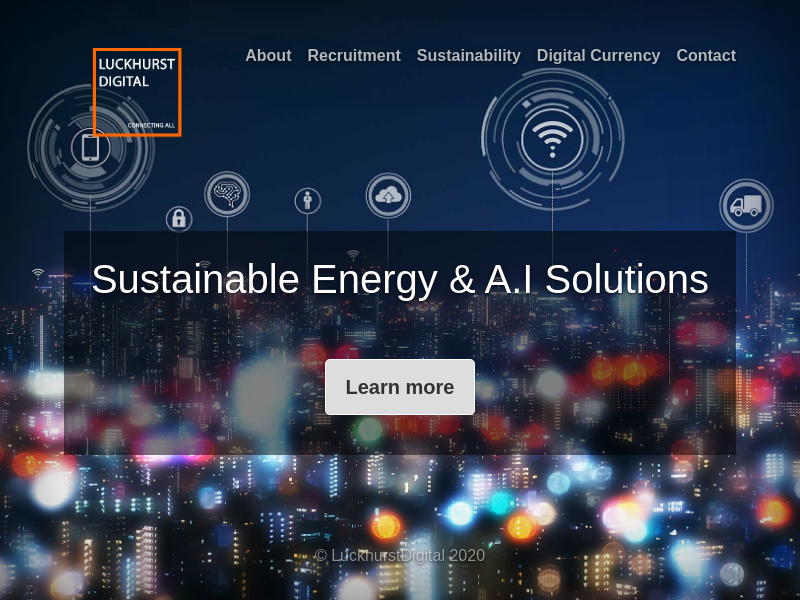This screenshot has width=800, height=600.
Task: Click the person figure icon
Action: pos(308,201)
